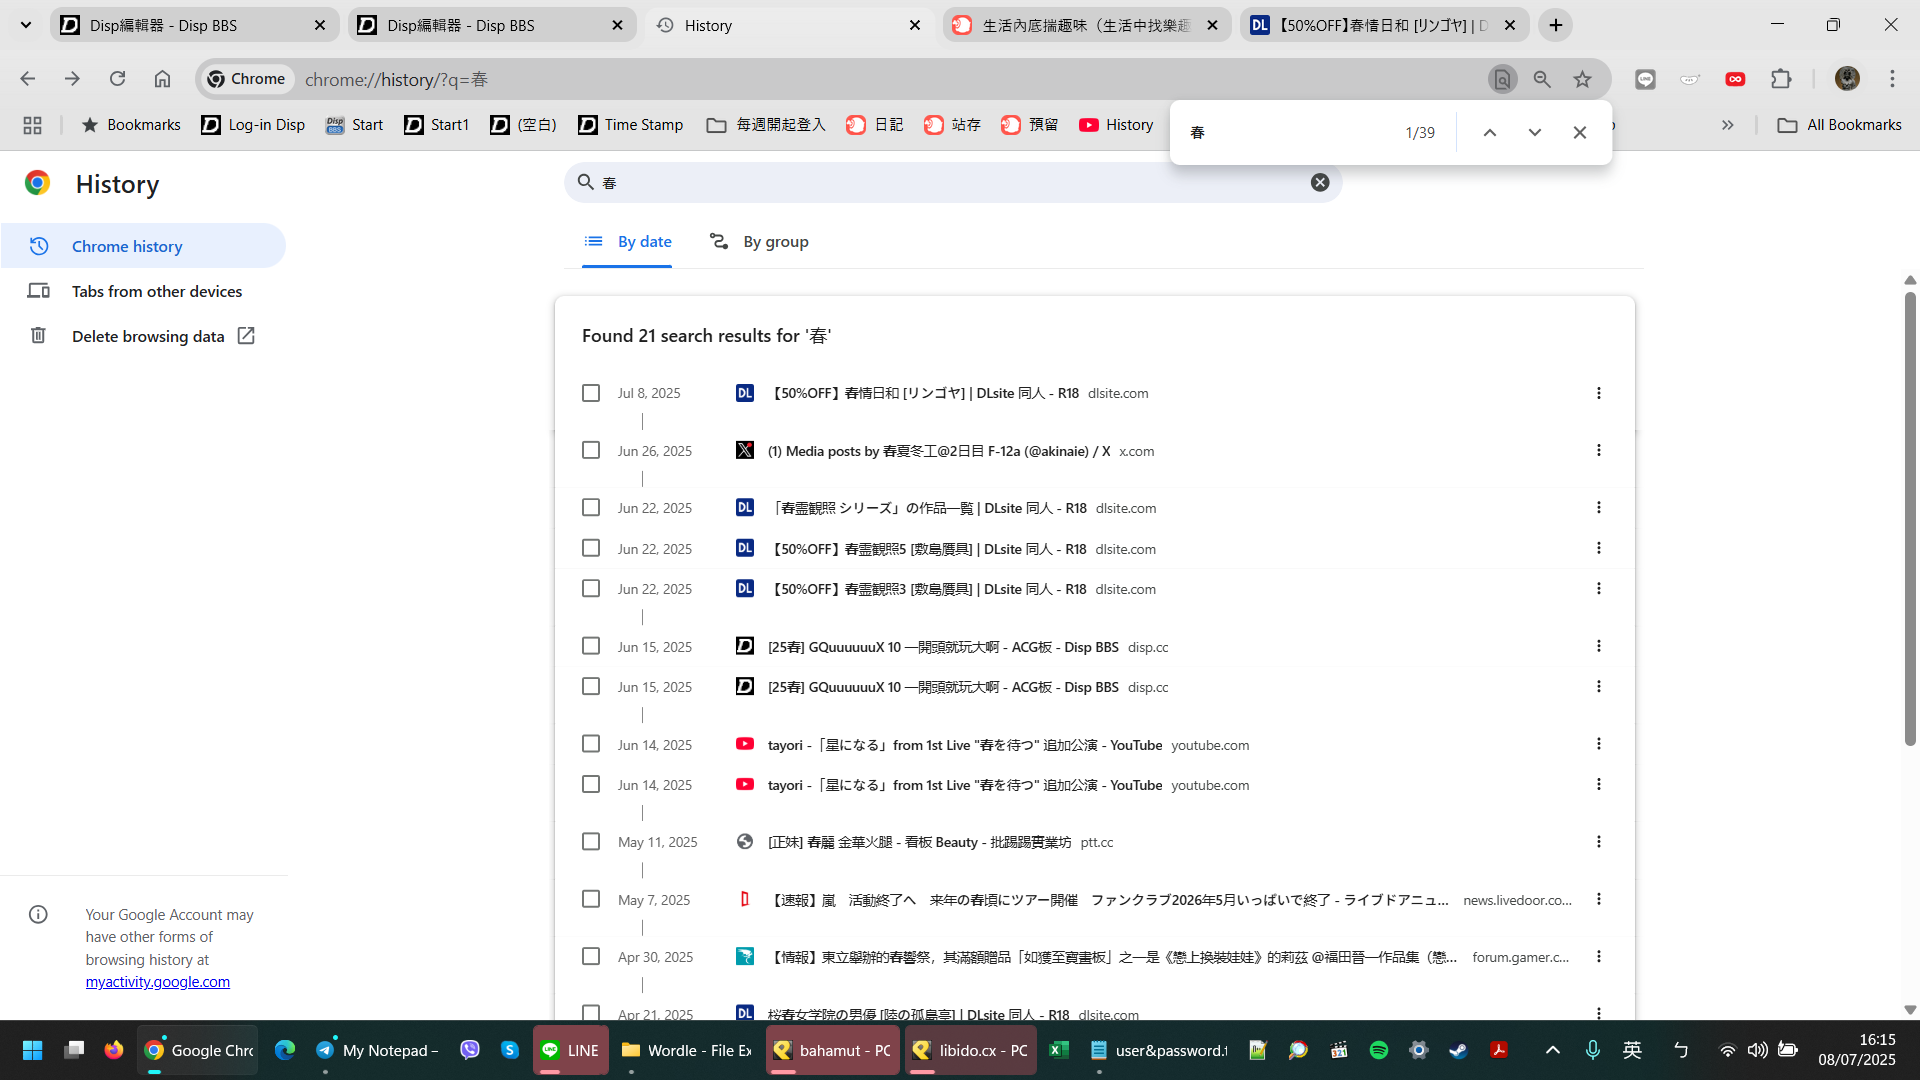
Task: Click Delete browsing data
Action: [x=148, y=336]
